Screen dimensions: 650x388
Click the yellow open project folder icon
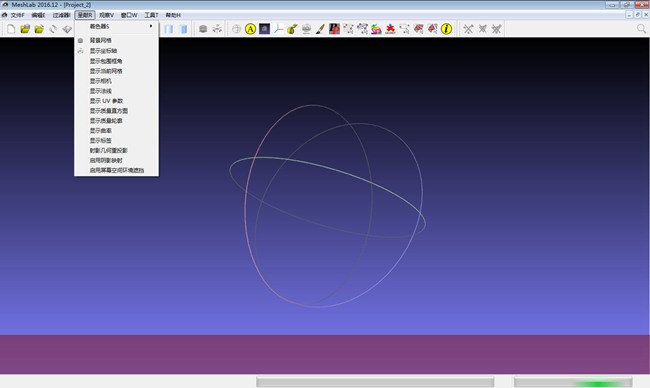[25, 29]
